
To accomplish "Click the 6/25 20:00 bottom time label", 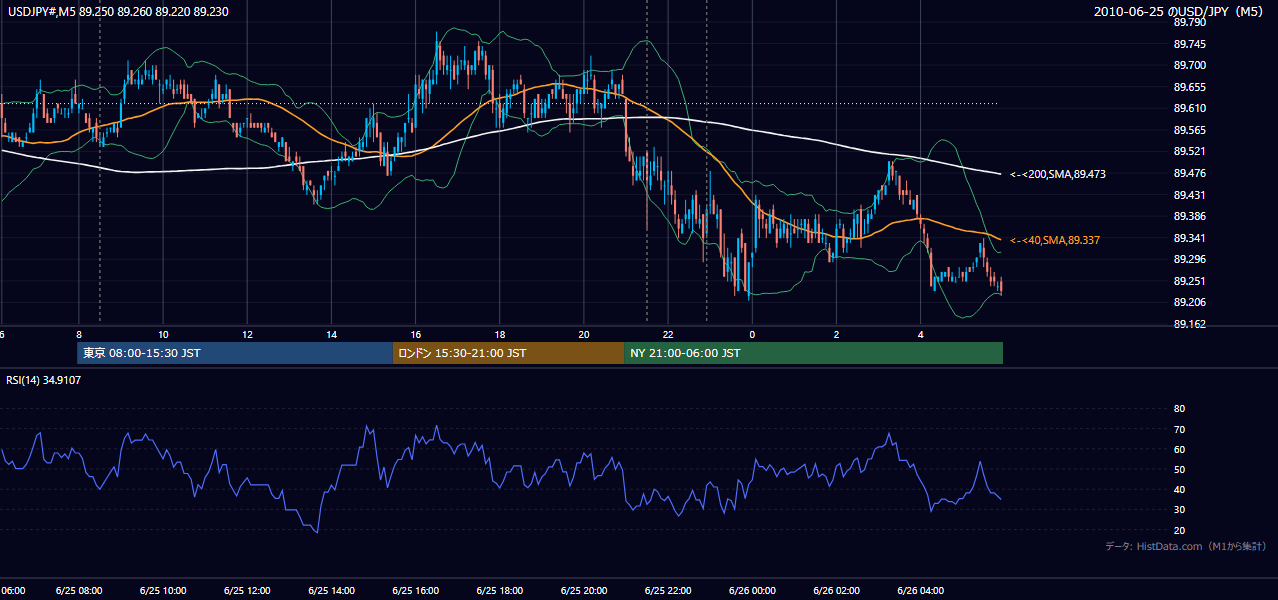I will coord(583,591).
